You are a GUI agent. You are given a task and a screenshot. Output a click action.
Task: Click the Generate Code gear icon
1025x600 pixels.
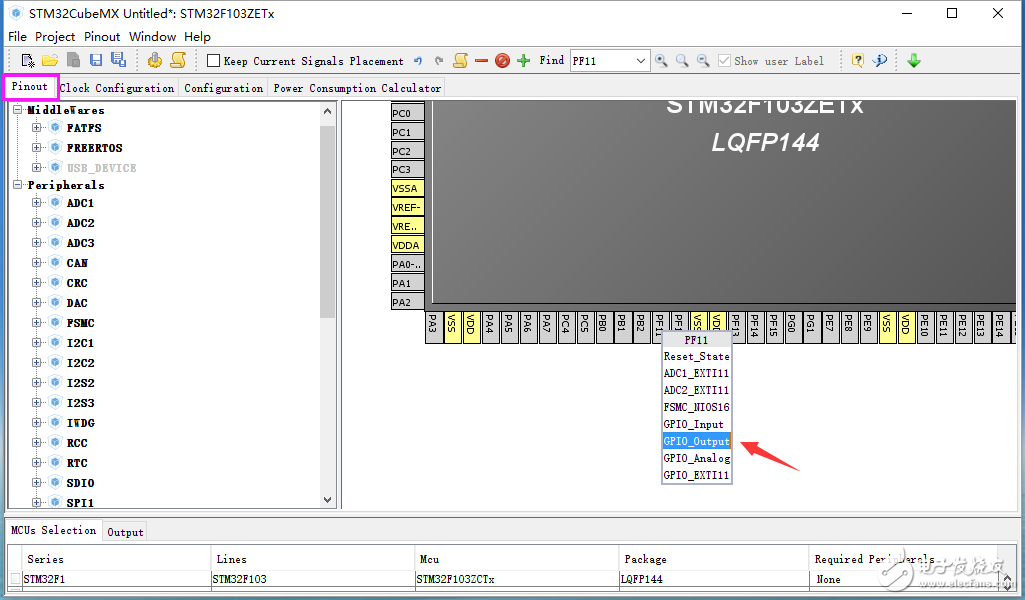click(x=155, y=60)
